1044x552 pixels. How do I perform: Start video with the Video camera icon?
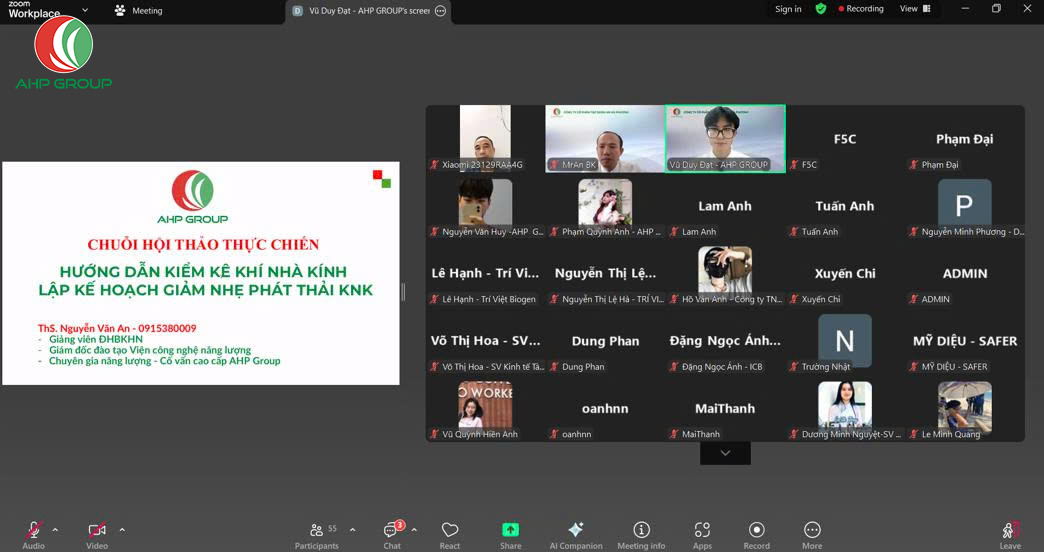(x=97, y=530)
